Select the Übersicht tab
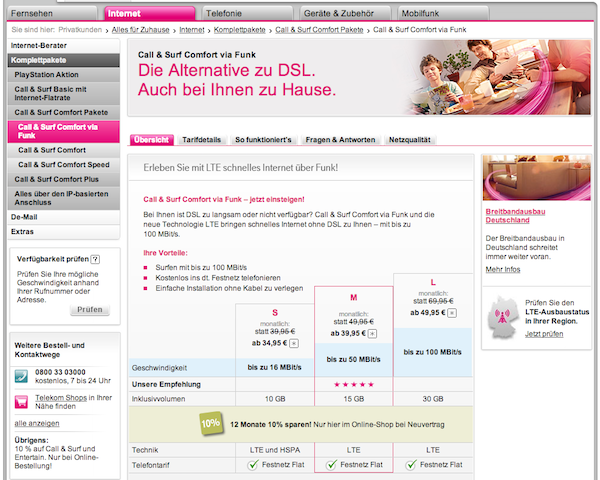This screenshot has width=600, height=480. tap(152, 140)
